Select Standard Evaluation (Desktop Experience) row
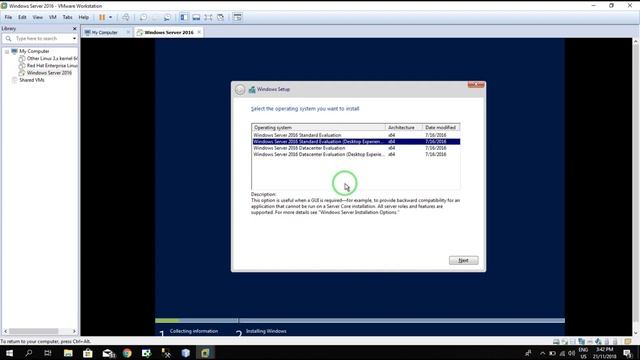This screenshot has width=640, height=360. click(356, 142)
